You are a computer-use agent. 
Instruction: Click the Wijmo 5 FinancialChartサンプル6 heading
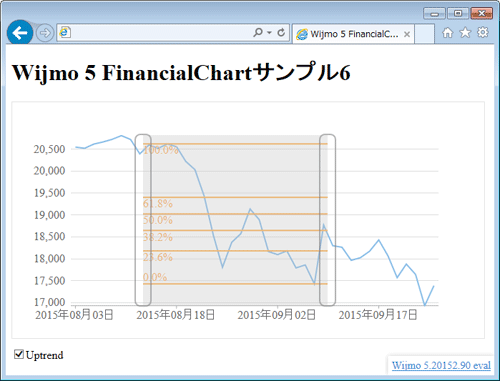click(x=181, y=72)
